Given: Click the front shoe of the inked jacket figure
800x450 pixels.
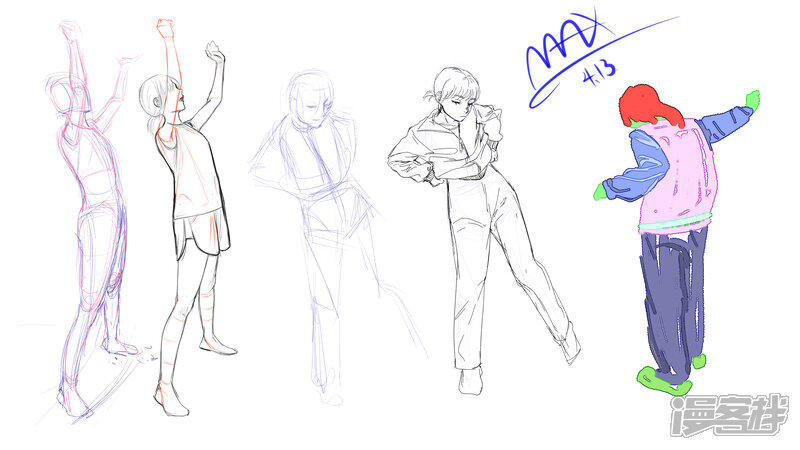Looking at the screenshot, I should point(470,381).
